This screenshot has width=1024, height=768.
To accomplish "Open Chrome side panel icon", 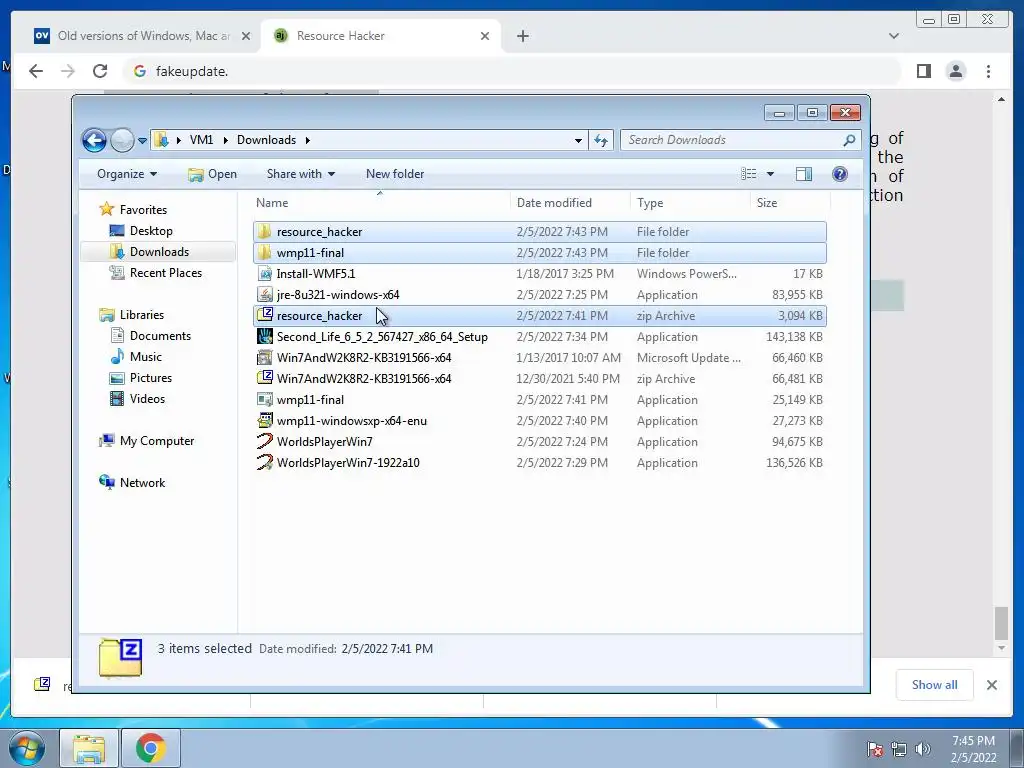I will [923, 71].
